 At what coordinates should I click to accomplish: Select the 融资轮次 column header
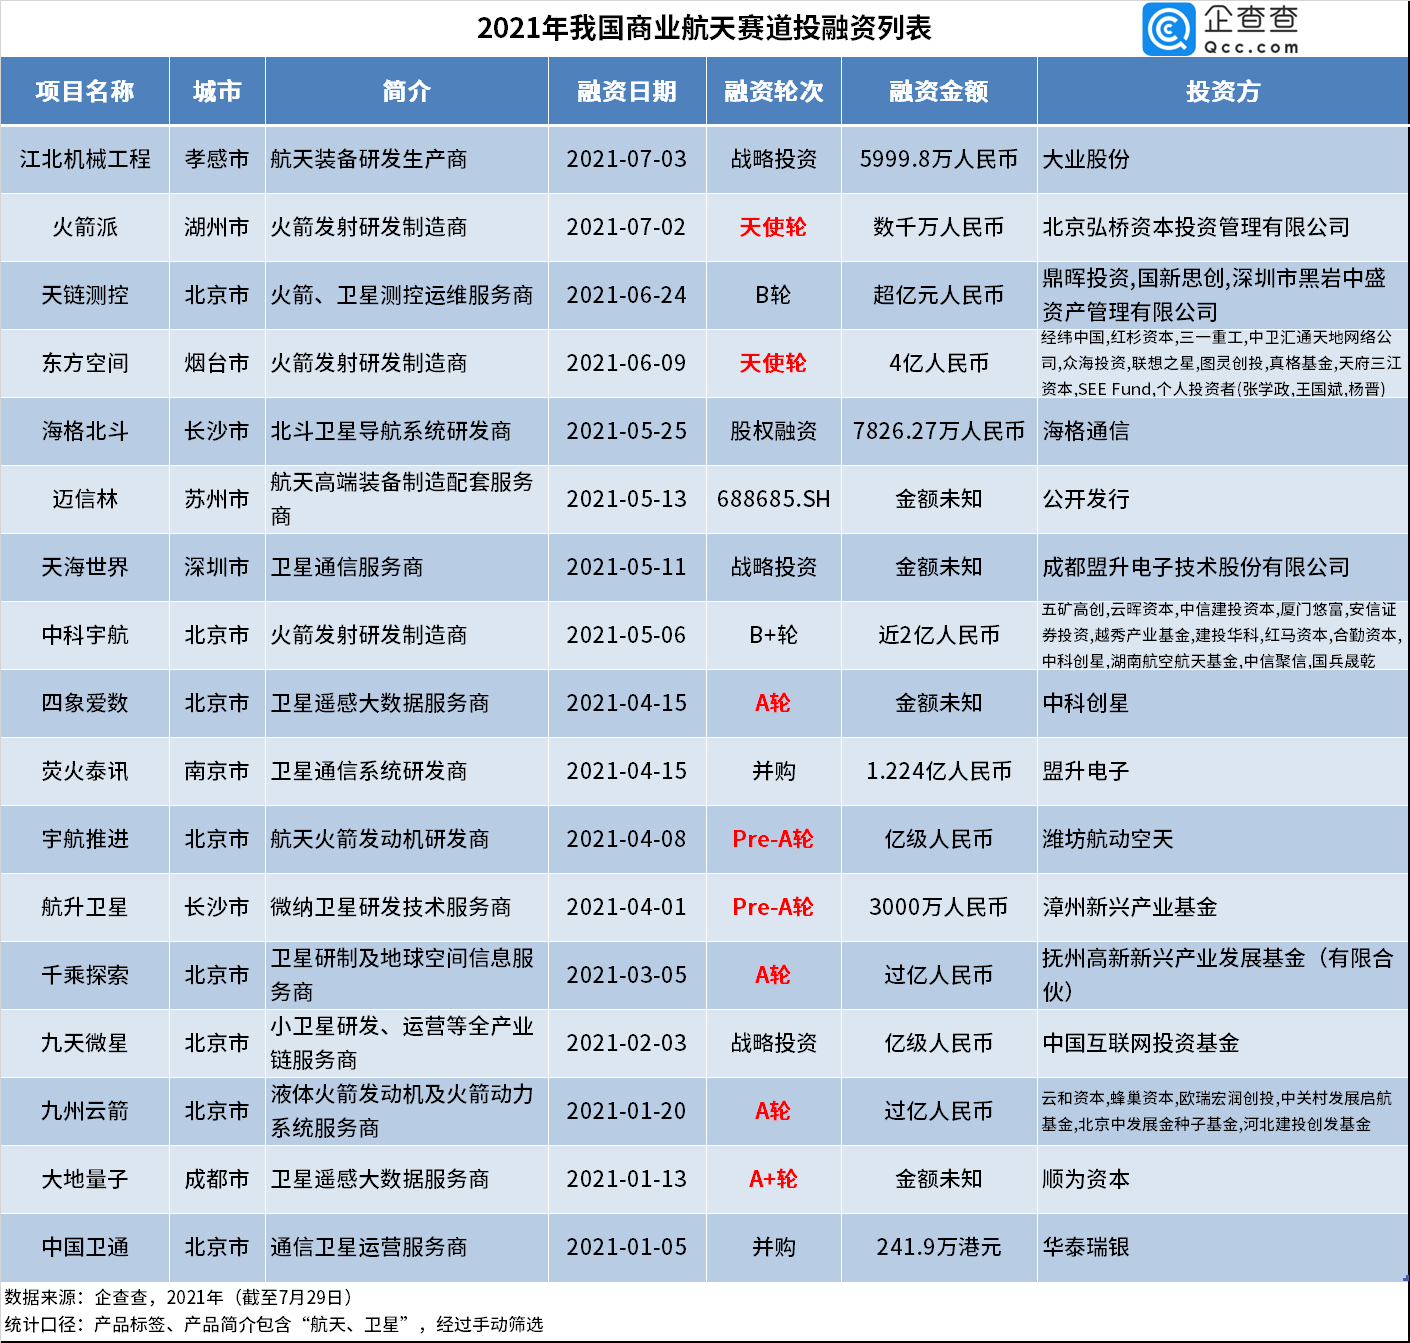pos(774,91)
